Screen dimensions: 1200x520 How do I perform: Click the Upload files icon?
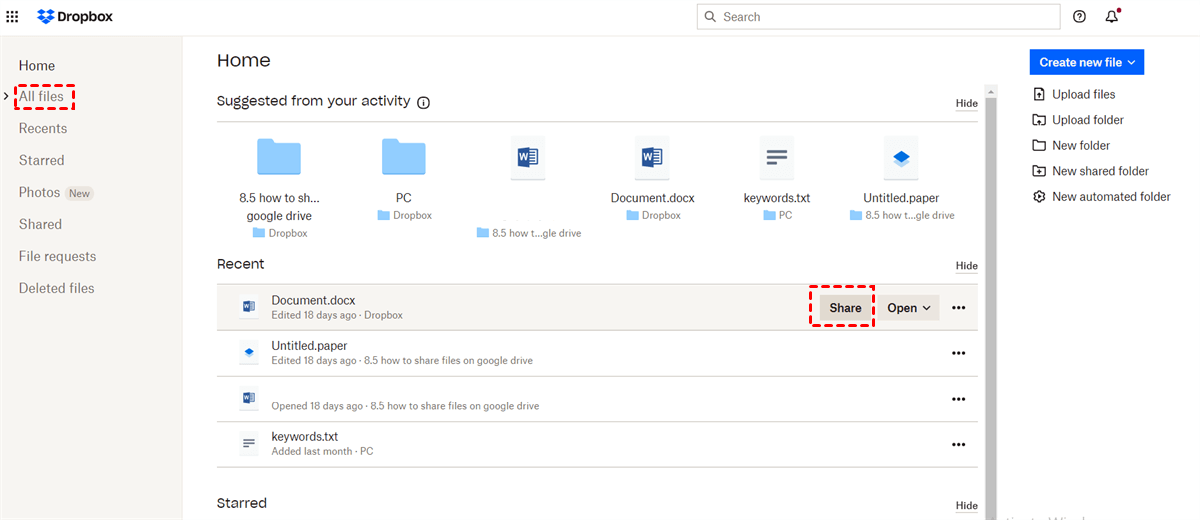coord(1039,94)
